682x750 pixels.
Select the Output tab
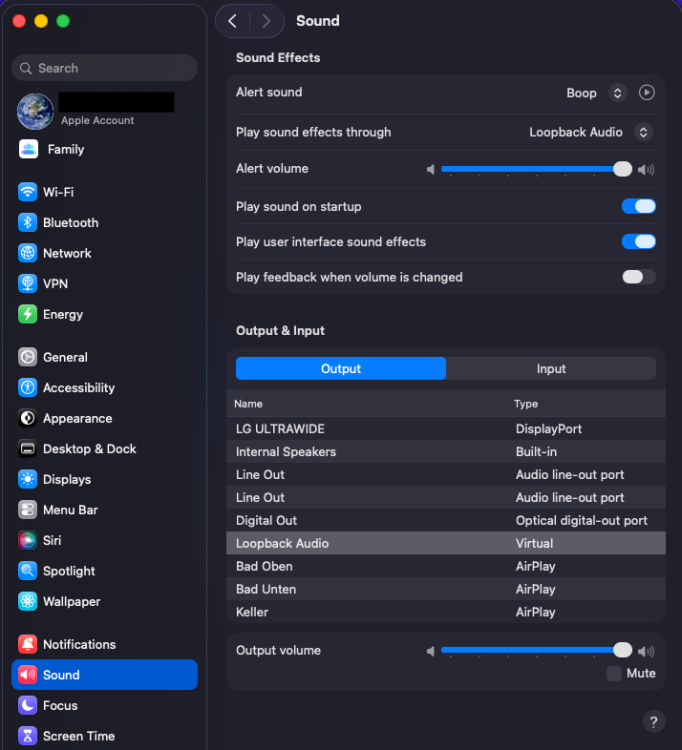click(x=341, y=369)
